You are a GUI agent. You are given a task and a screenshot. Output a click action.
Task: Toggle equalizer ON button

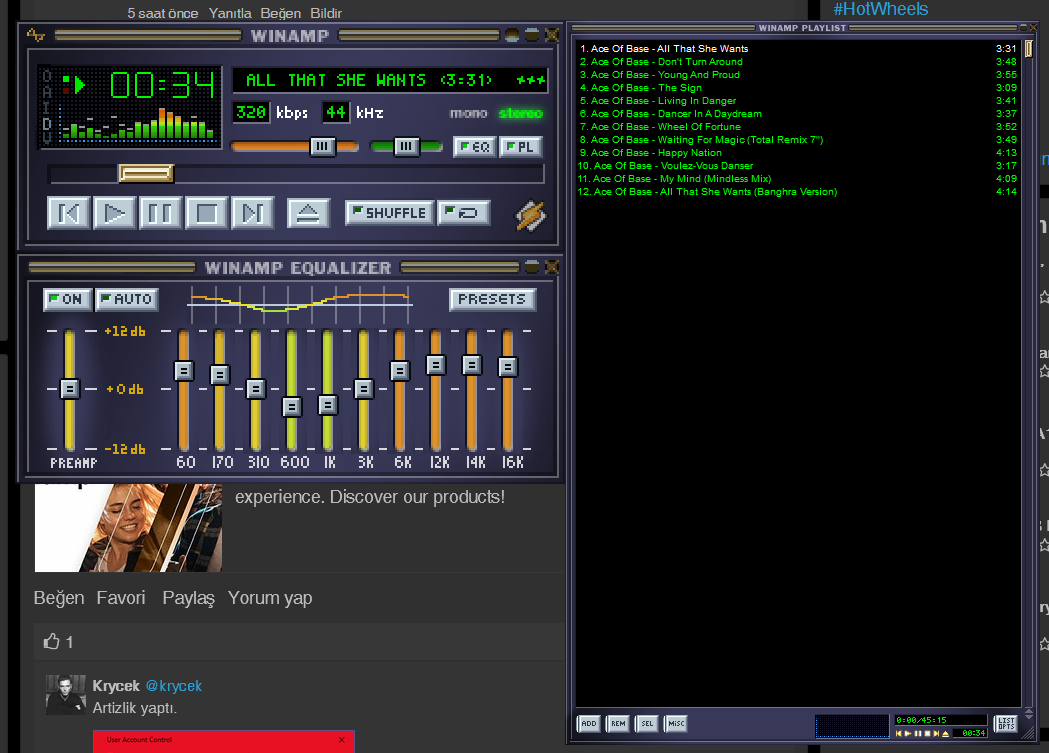coord(66,299)
